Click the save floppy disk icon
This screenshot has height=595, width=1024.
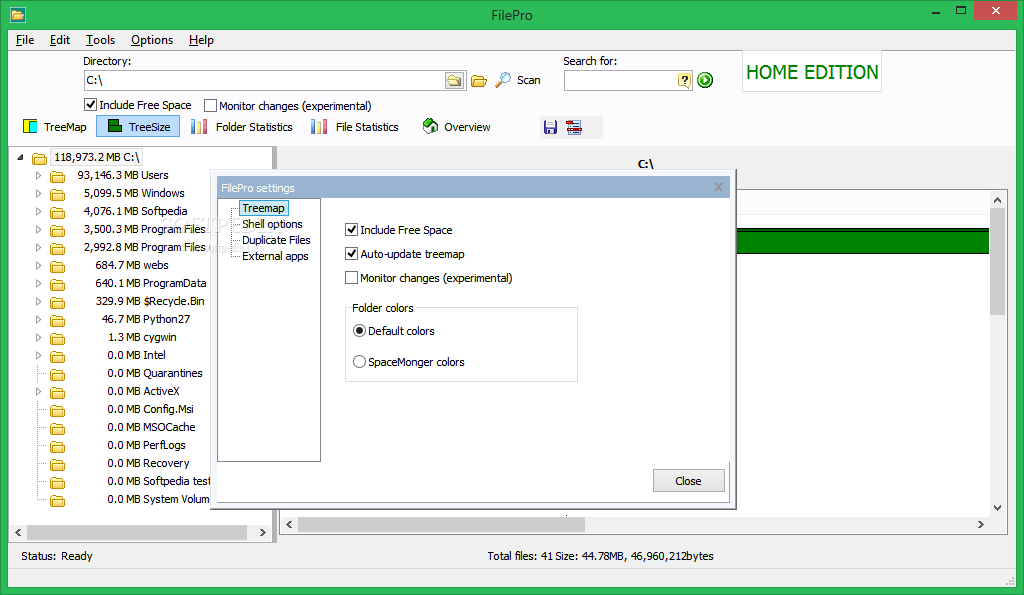coord(551,127)
